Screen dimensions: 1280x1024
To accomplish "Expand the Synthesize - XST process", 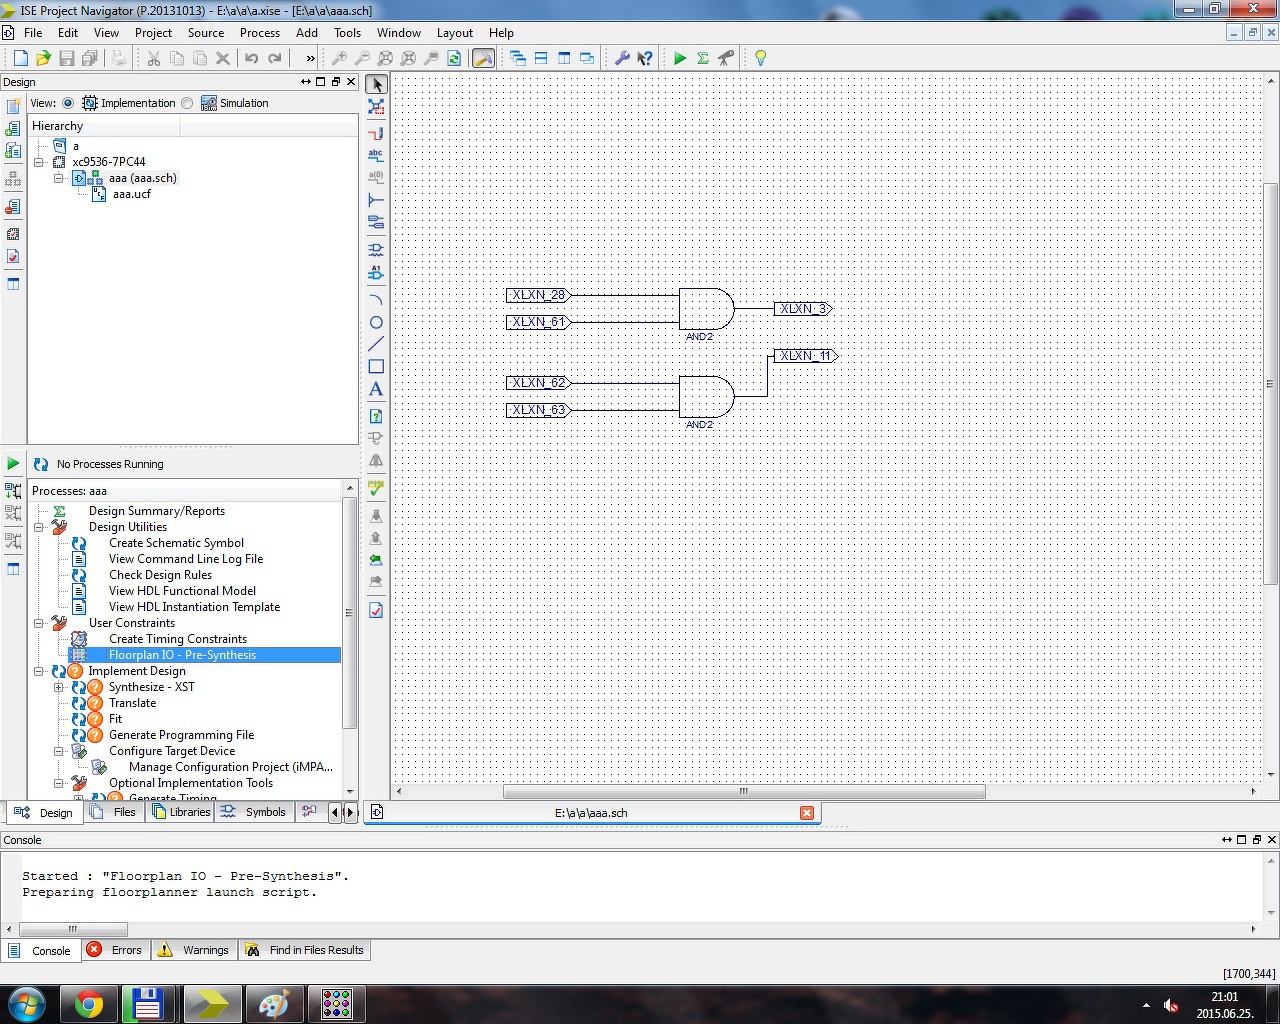I will (59, 687).
